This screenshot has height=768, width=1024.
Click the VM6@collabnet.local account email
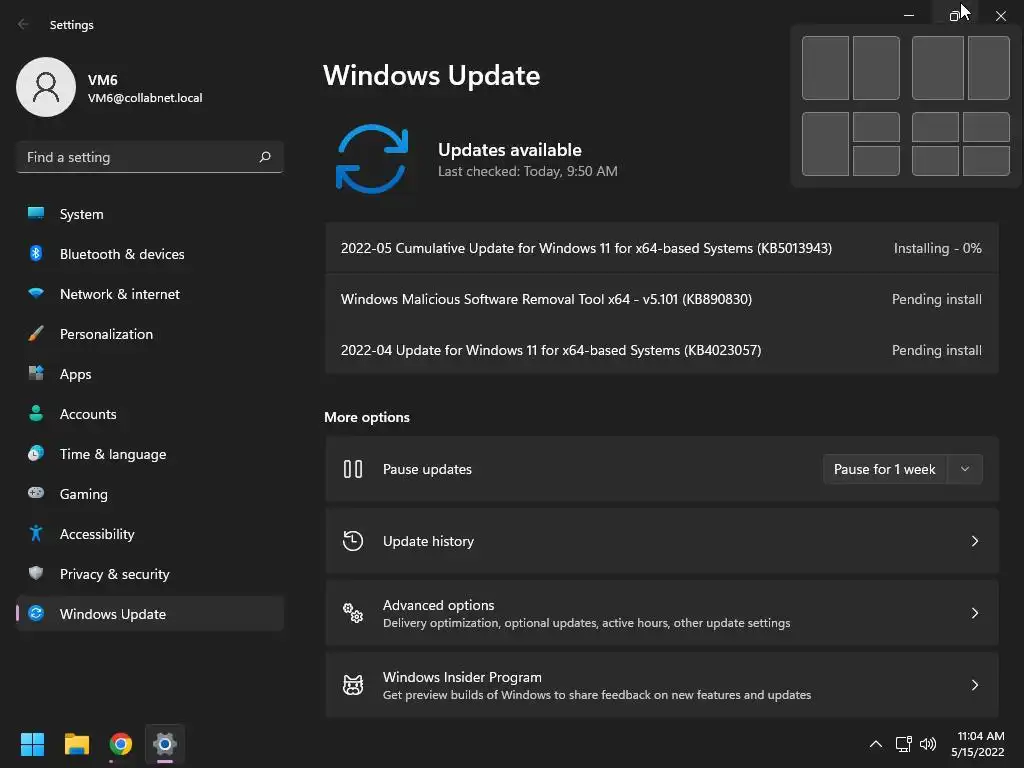(x=145, y=98)
